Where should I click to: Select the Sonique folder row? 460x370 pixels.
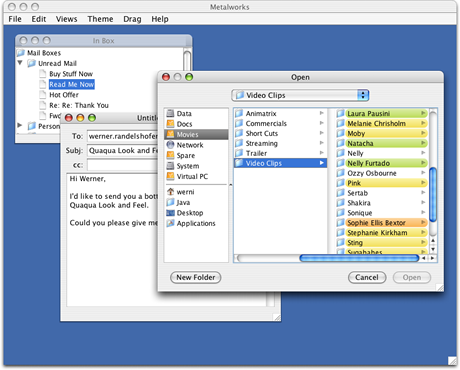pos(381,213)
